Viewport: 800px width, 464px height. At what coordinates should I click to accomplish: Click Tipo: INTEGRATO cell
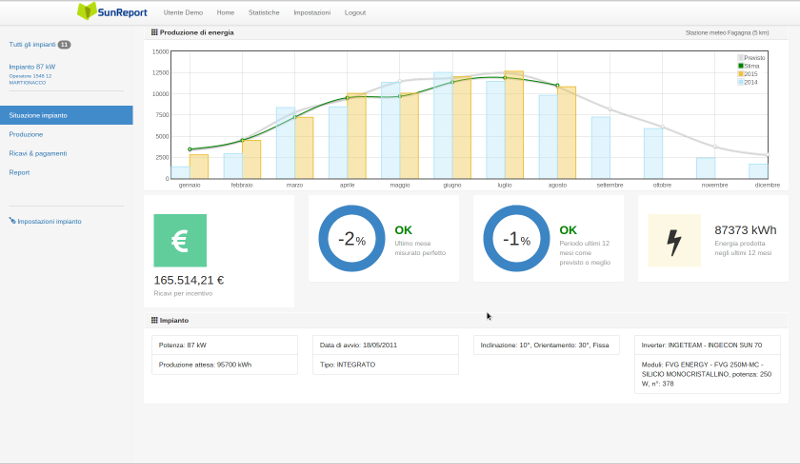[x=385, y=364]
